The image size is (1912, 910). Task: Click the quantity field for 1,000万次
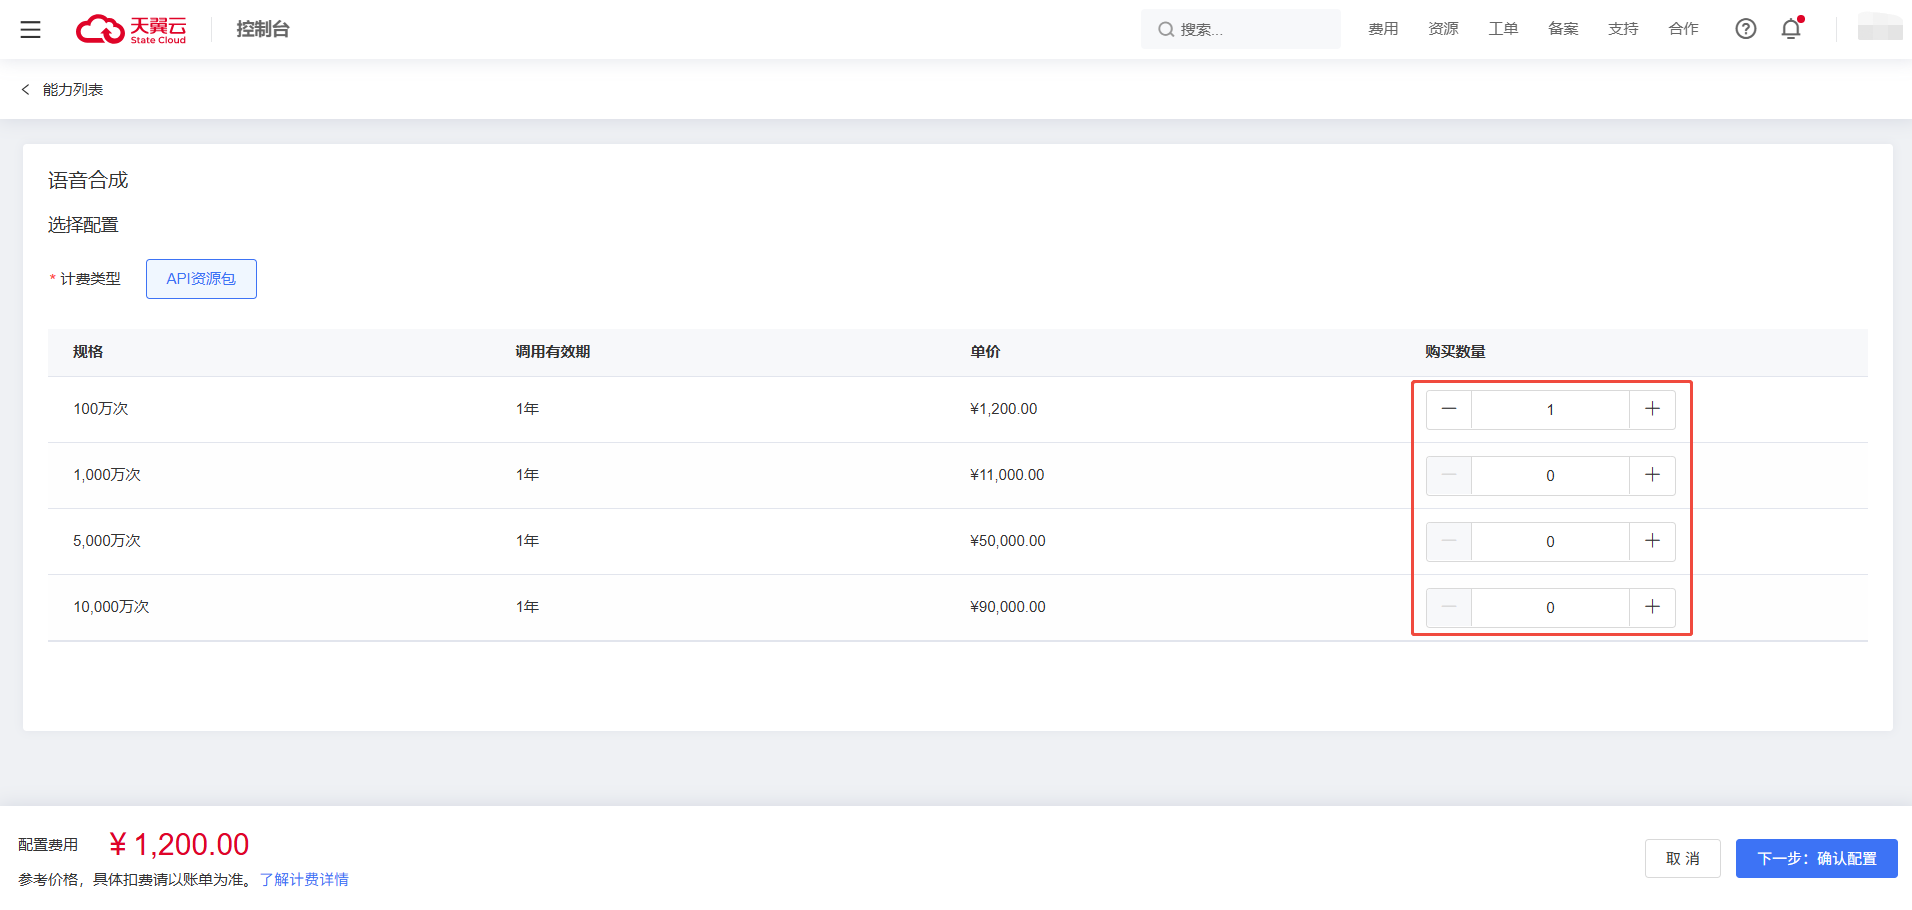point(1550,476)
